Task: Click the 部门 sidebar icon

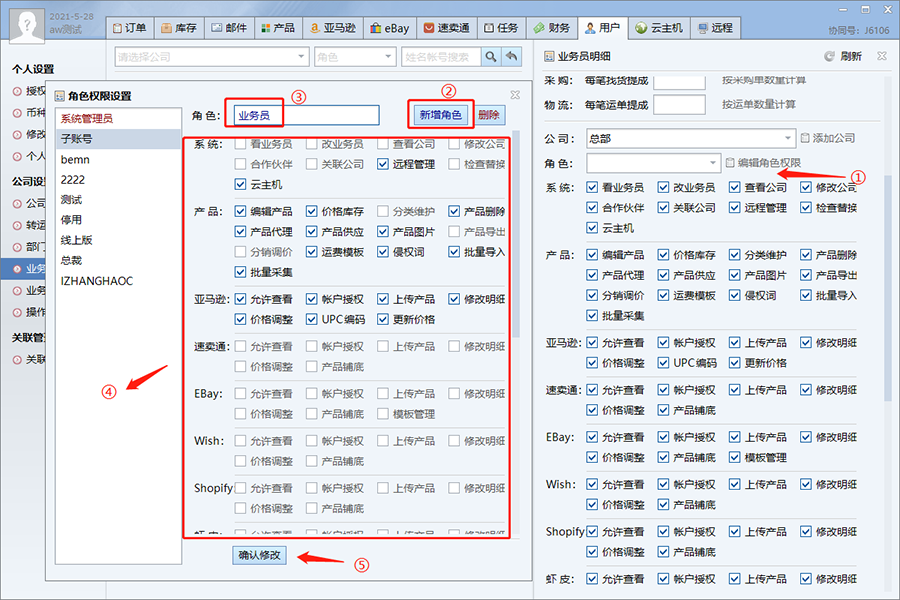Action: tap(17, 247)
